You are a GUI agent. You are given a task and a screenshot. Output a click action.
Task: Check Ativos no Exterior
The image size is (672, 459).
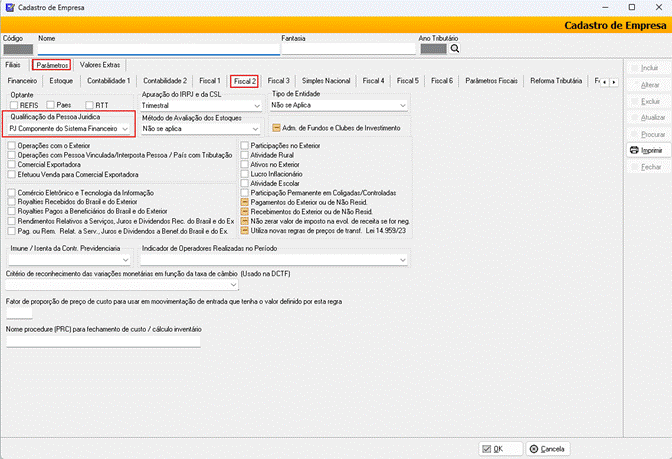pyautogui.click(x=244, y=165)
